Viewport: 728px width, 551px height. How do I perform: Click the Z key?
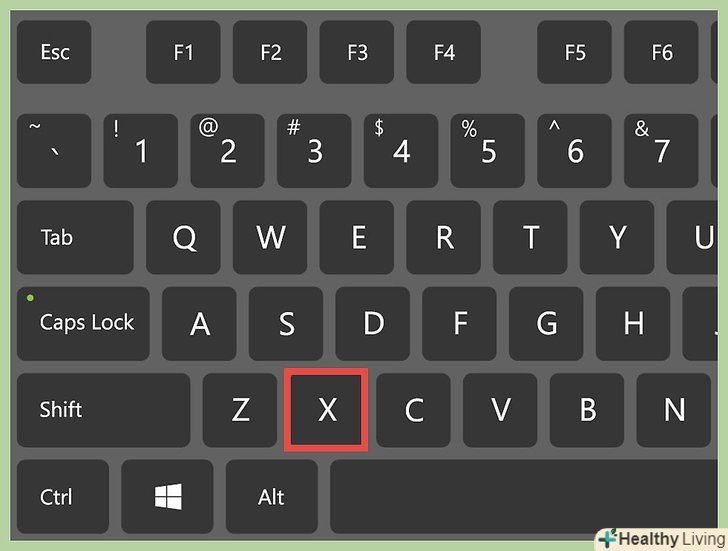point(240,410)
